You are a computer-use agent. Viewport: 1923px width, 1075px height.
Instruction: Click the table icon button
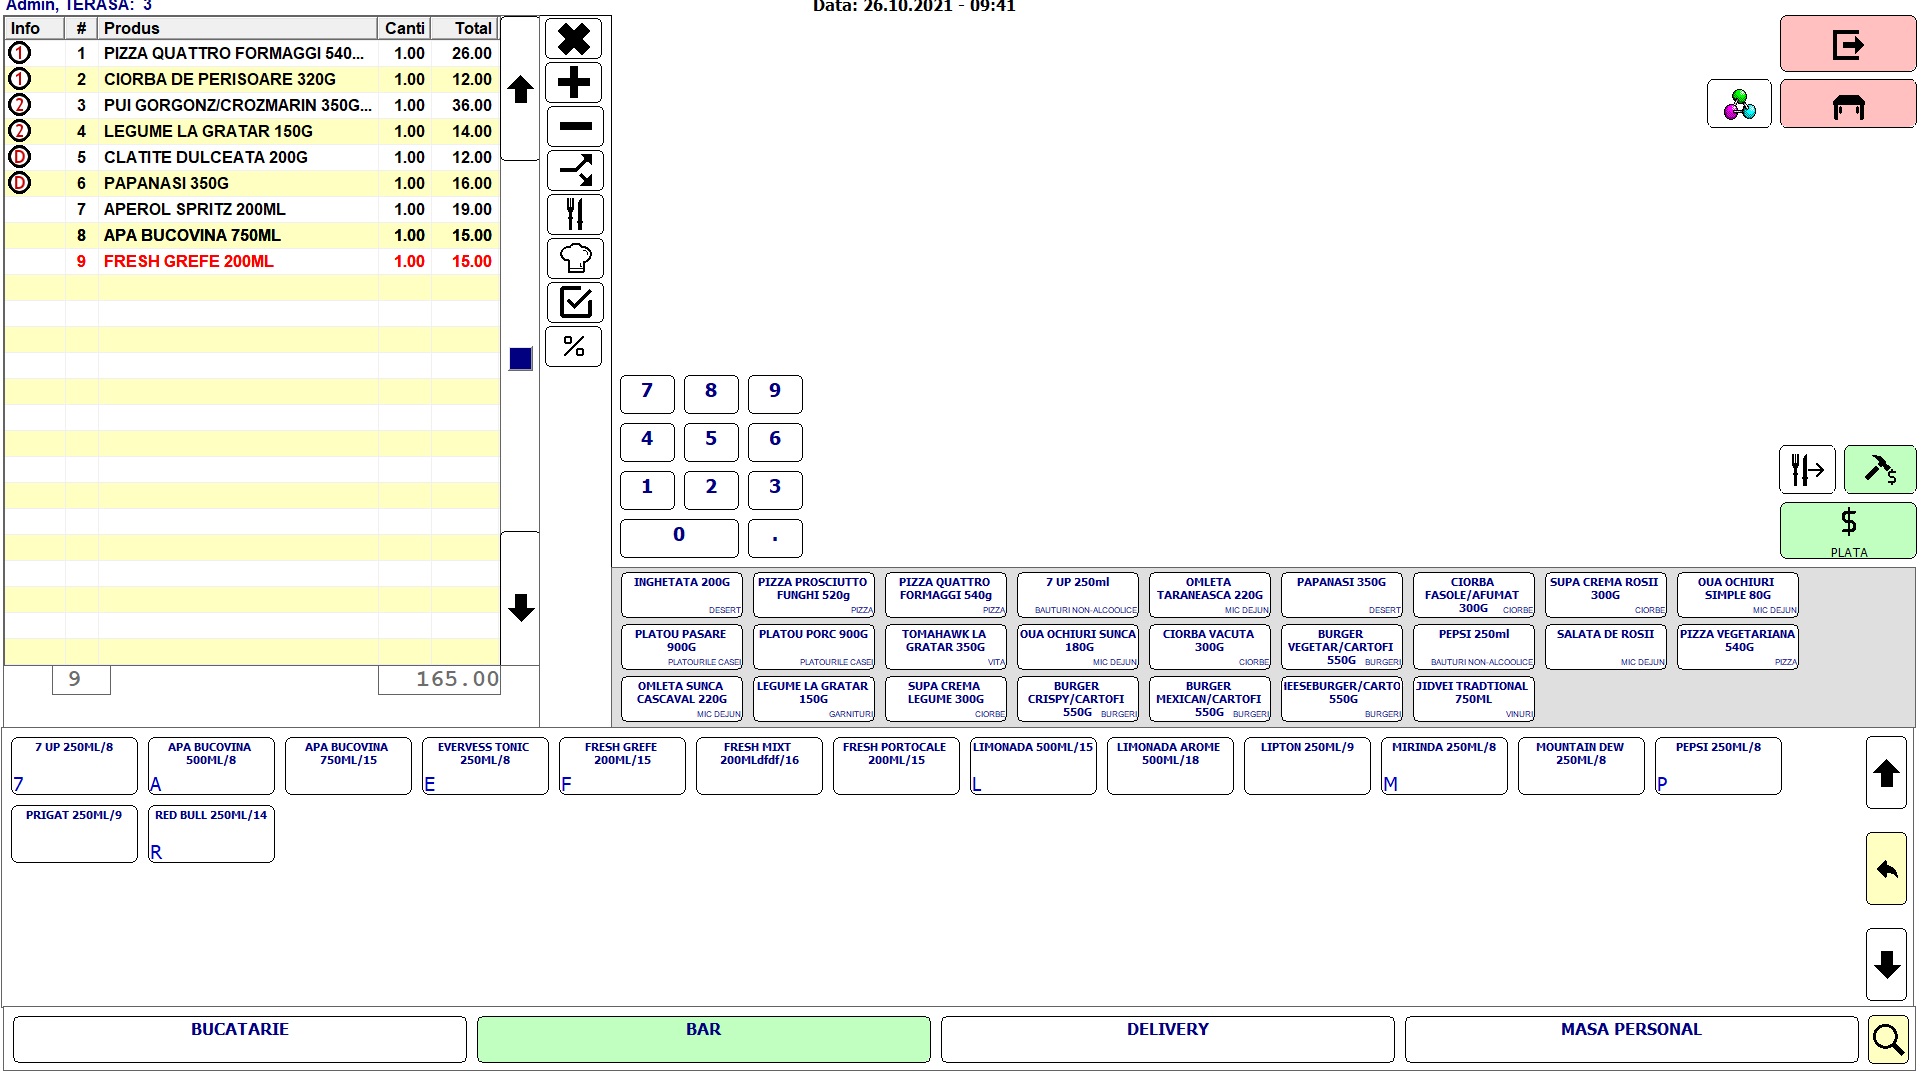point(1846,105)
